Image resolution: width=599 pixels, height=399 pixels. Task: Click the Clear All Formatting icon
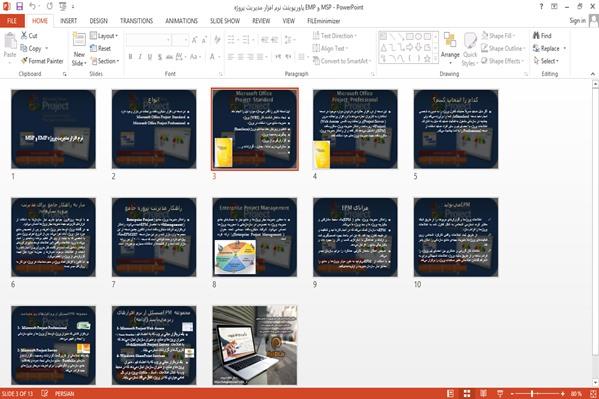tap(217, 40)
